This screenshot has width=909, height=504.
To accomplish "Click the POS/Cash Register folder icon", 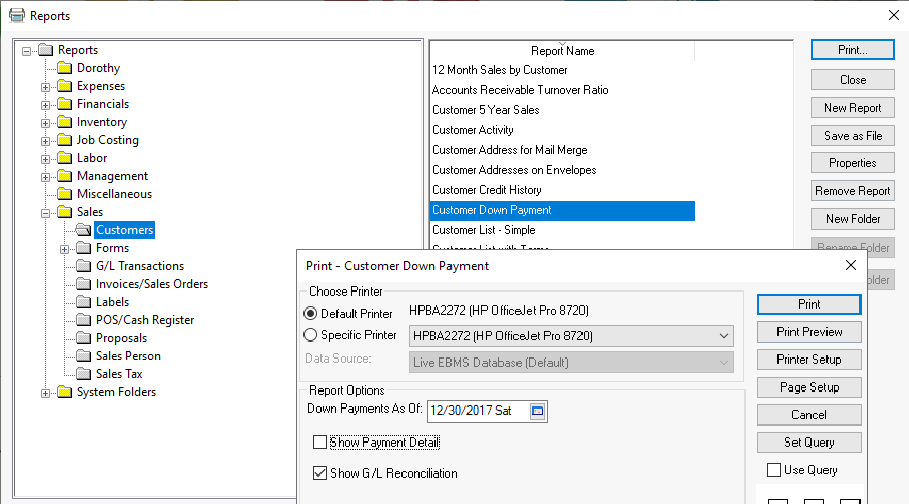I will click(84, 320).
